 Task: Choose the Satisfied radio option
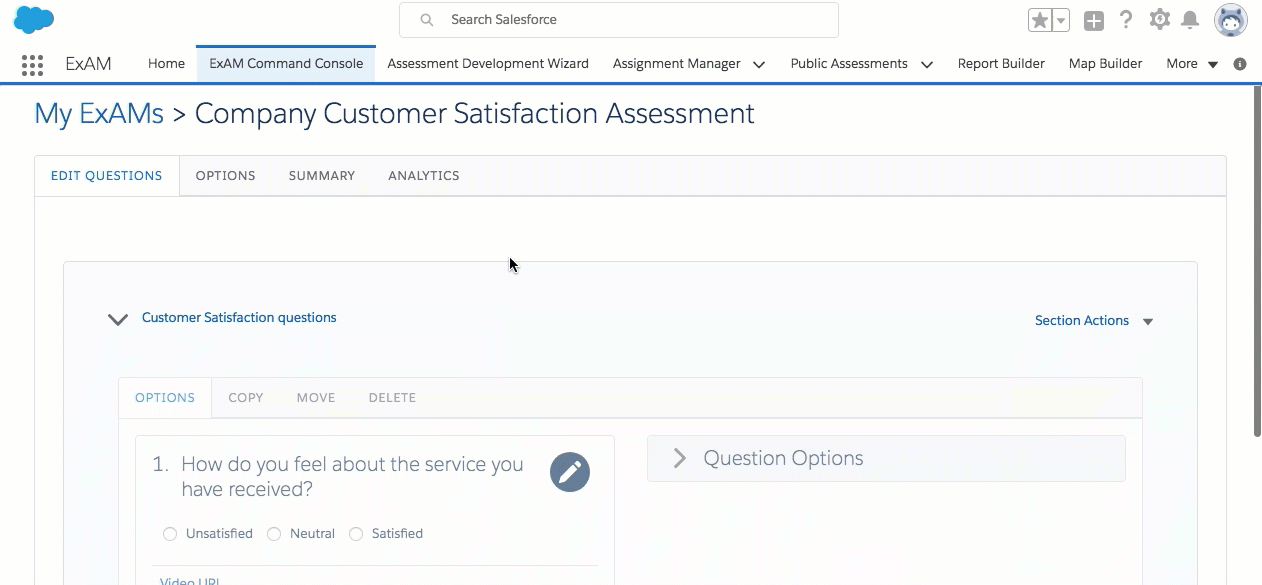click(x=356, y=534)
